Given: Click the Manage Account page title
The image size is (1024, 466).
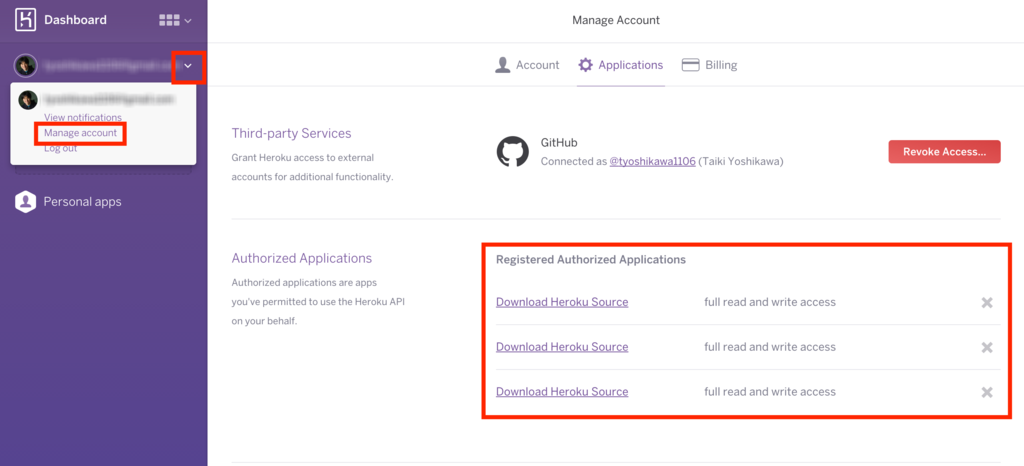Looking at the screenshot, I should pos(616,20).
